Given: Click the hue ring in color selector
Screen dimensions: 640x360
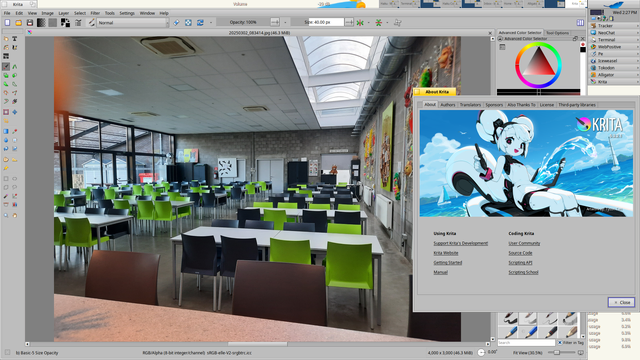Looking at the screenshot, I should (538, 45).
